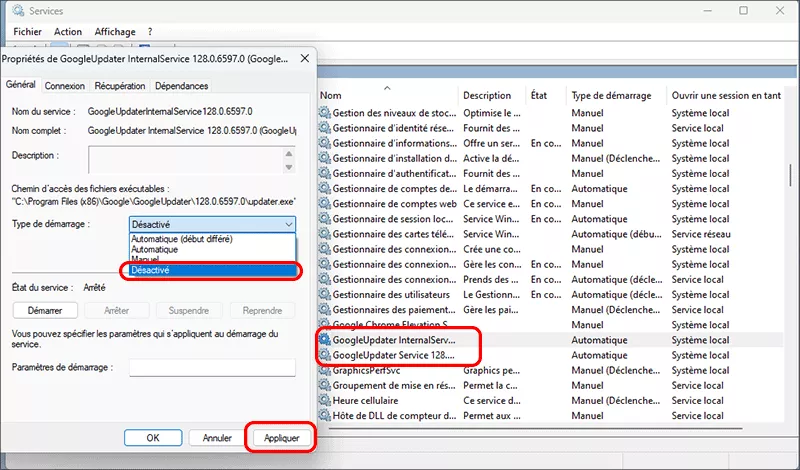Sort by Ouvrir une session en tant header
800x470 pixels.
(726, 95)
